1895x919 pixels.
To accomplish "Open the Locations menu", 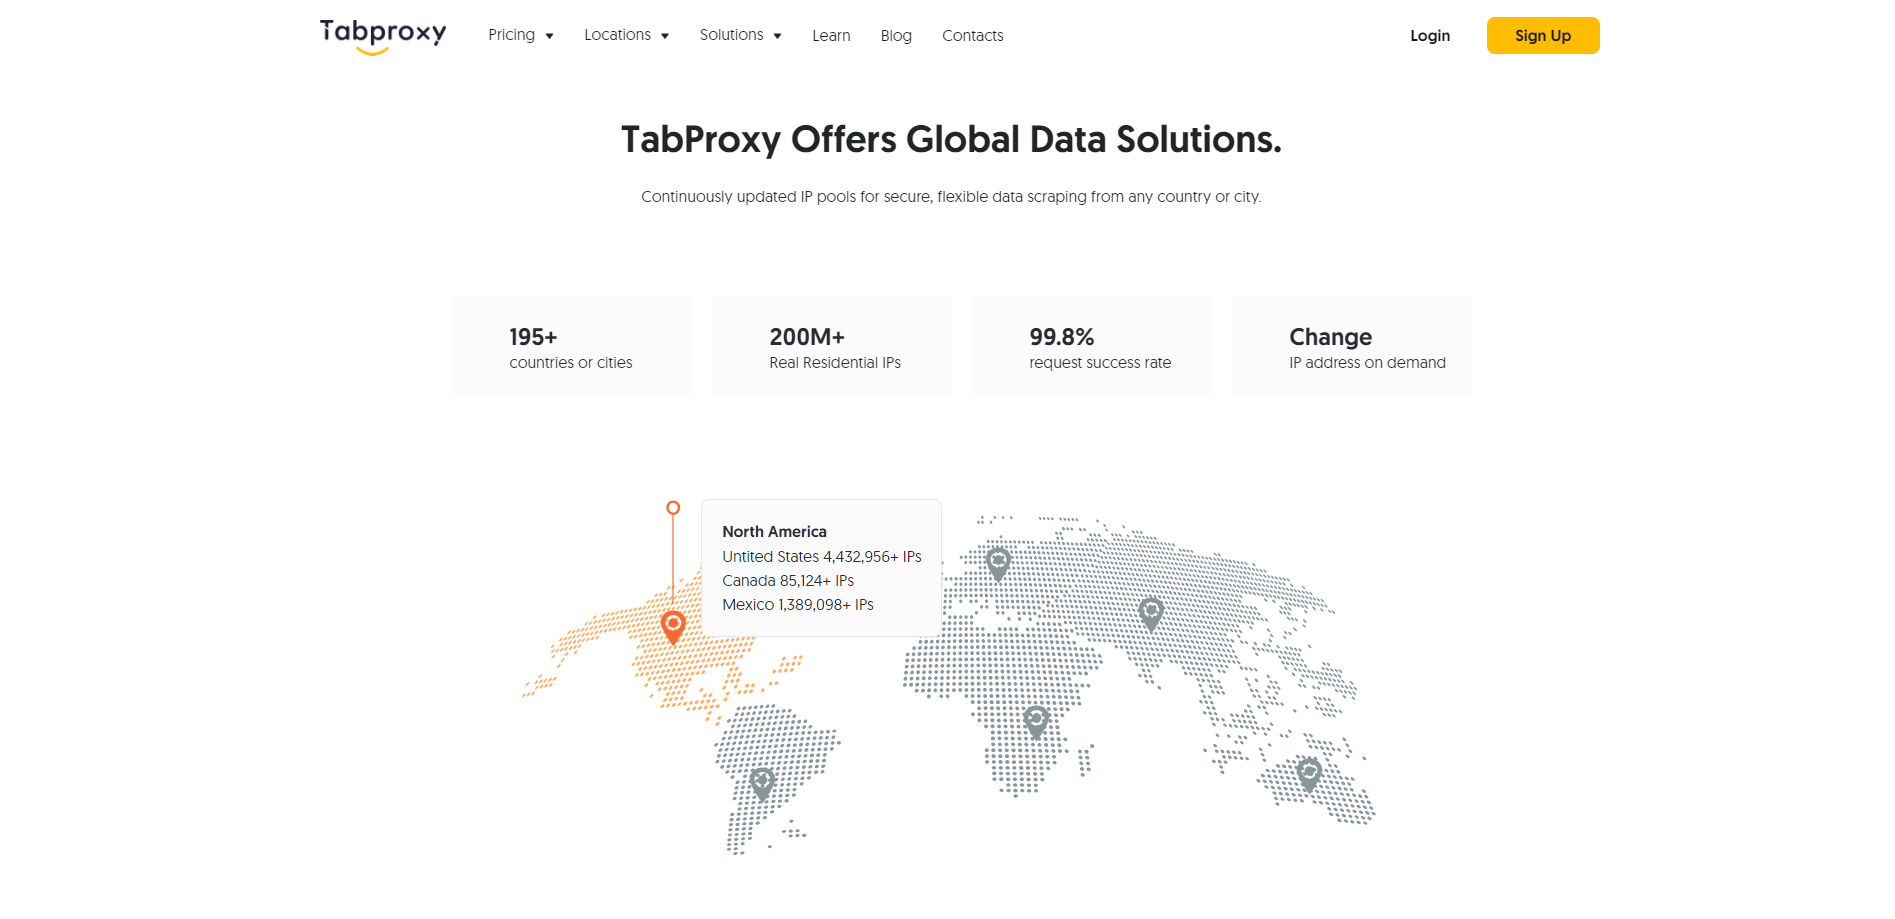I will point(617,35).
